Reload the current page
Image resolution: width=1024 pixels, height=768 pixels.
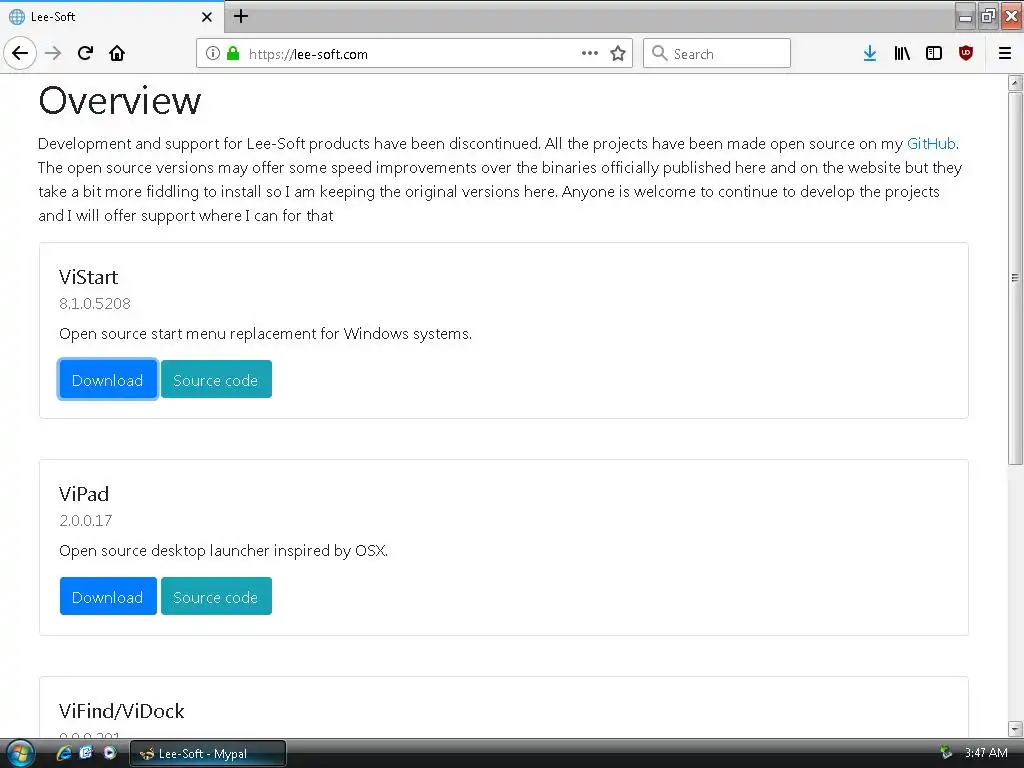coord(85,53)
